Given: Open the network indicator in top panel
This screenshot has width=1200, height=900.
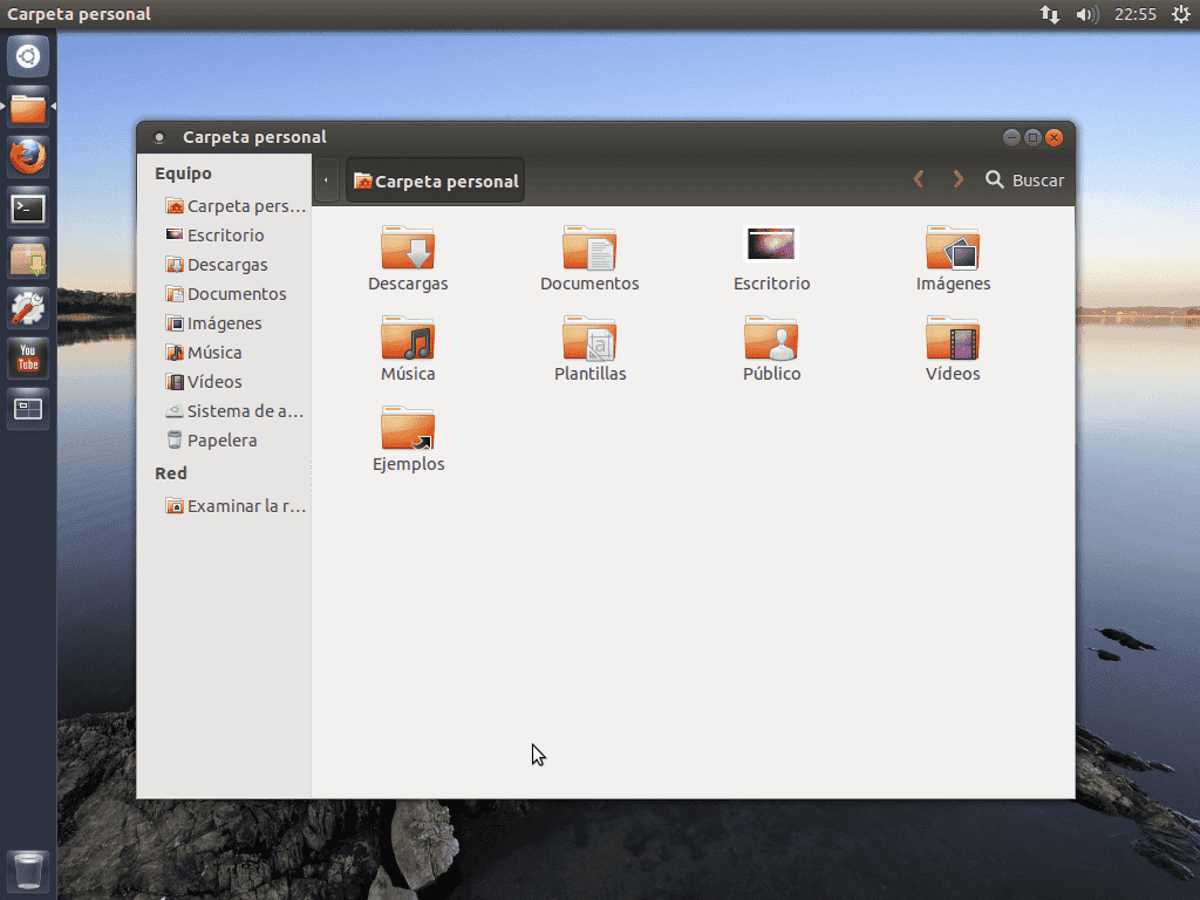Looking at the screenshot, I should pyautogui.click(x=1050, y=14).
